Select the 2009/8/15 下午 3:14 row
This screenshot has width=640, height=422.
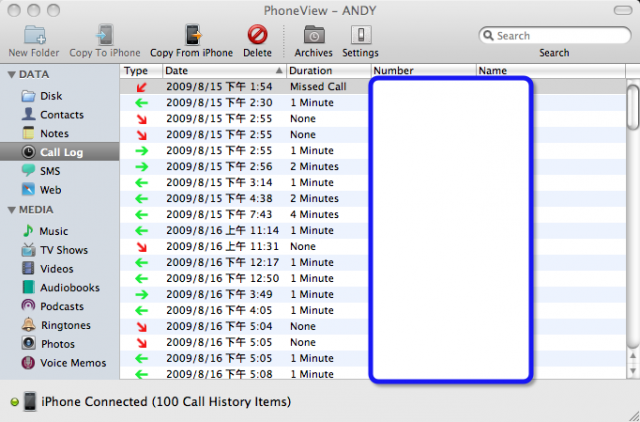tap(373, 182)
